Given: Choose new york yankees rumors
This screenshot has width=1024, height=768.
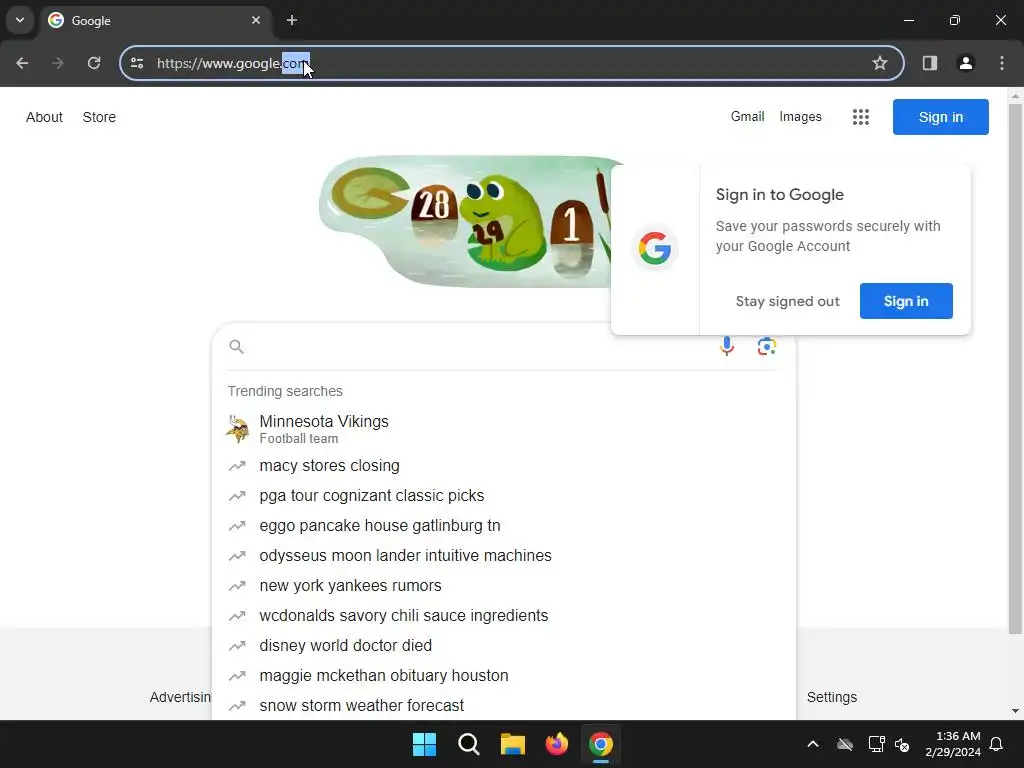Looking at the screenshot, I should click(504, 586).
